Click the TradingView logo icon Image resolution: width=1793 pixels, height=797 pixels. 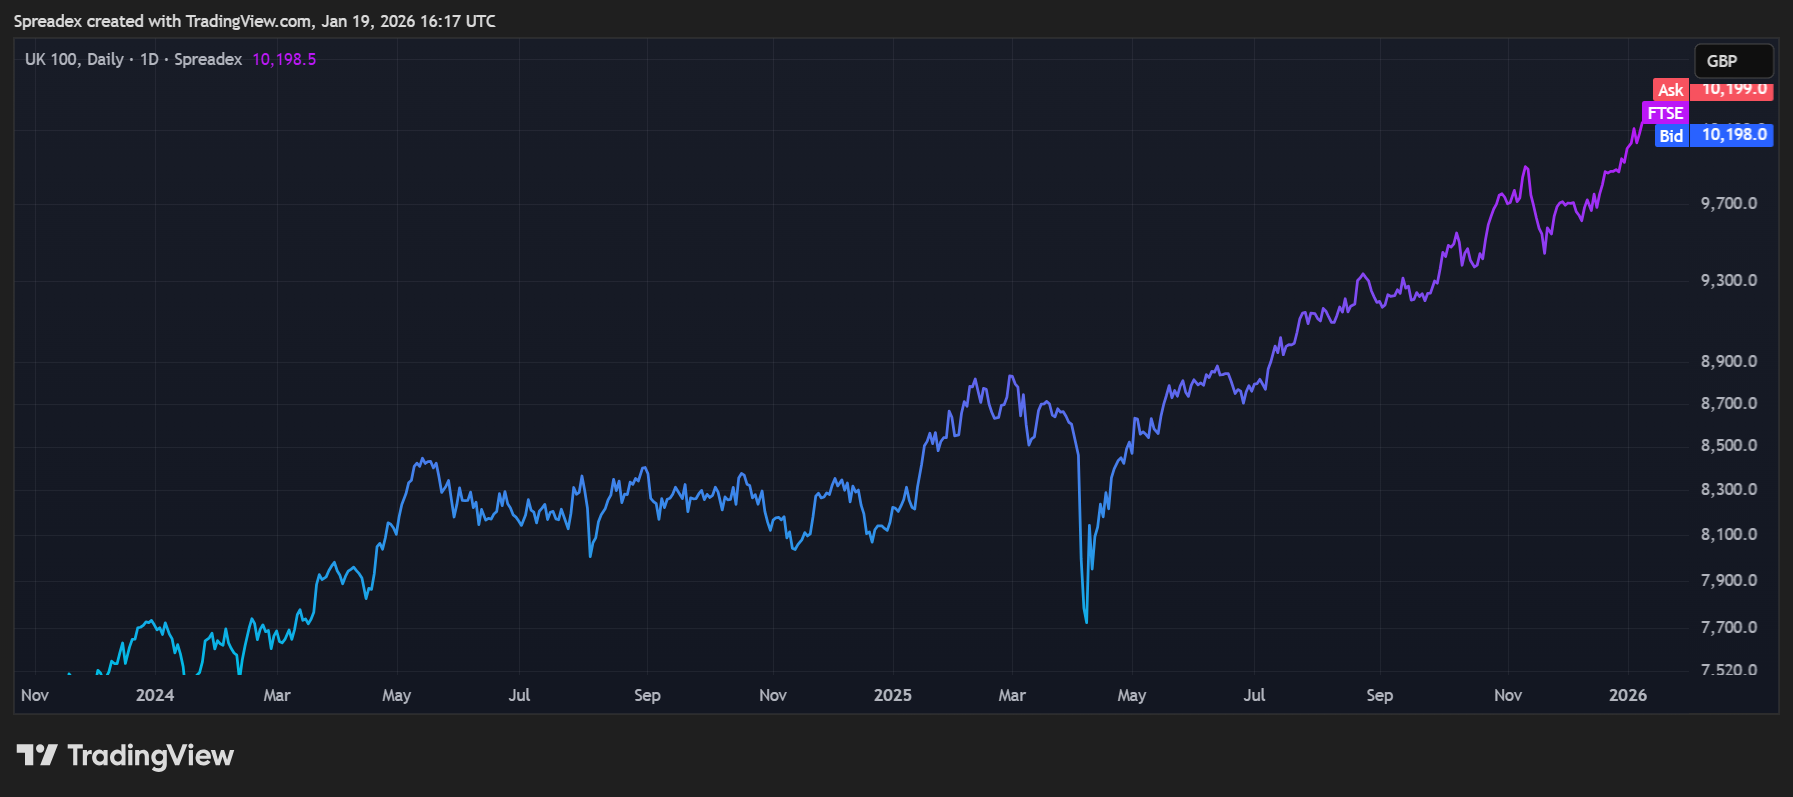click(x=37, y=755)
